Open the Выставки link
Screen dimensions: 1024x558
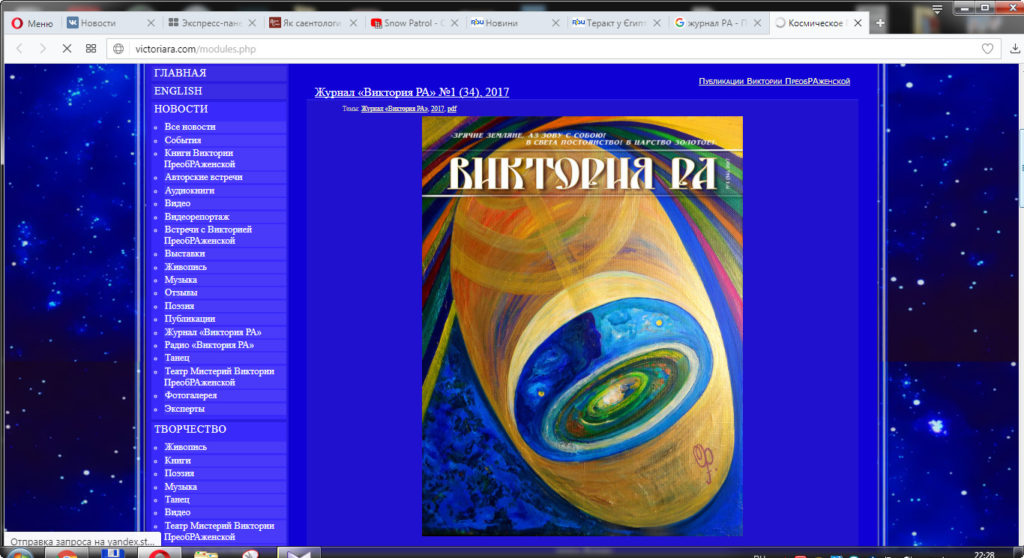click(x=185, y=254)
